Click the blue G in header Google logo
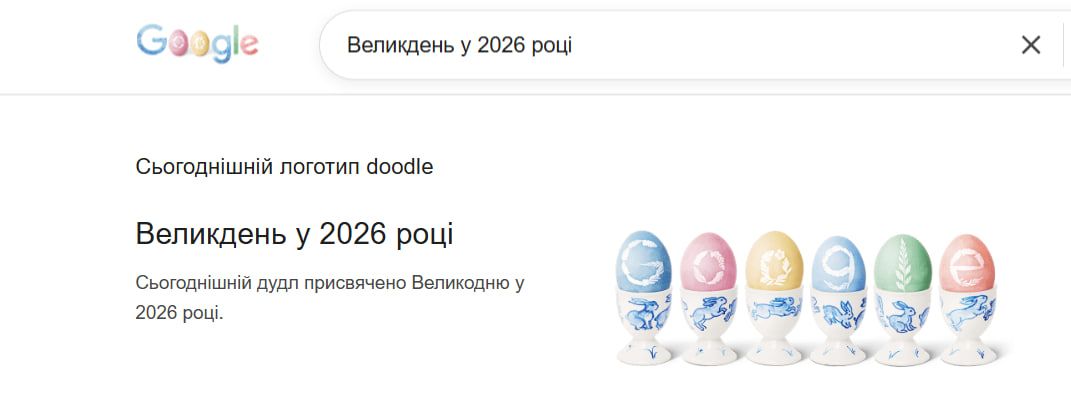The height and width of the screenshot is (410, 1071). coord(150,40)
